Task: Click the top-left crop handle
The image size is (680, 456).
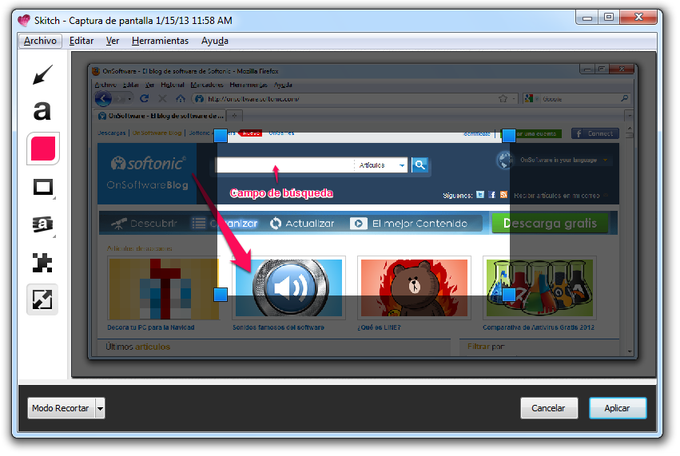Action: pyautogui.click(x=220, y=135)
